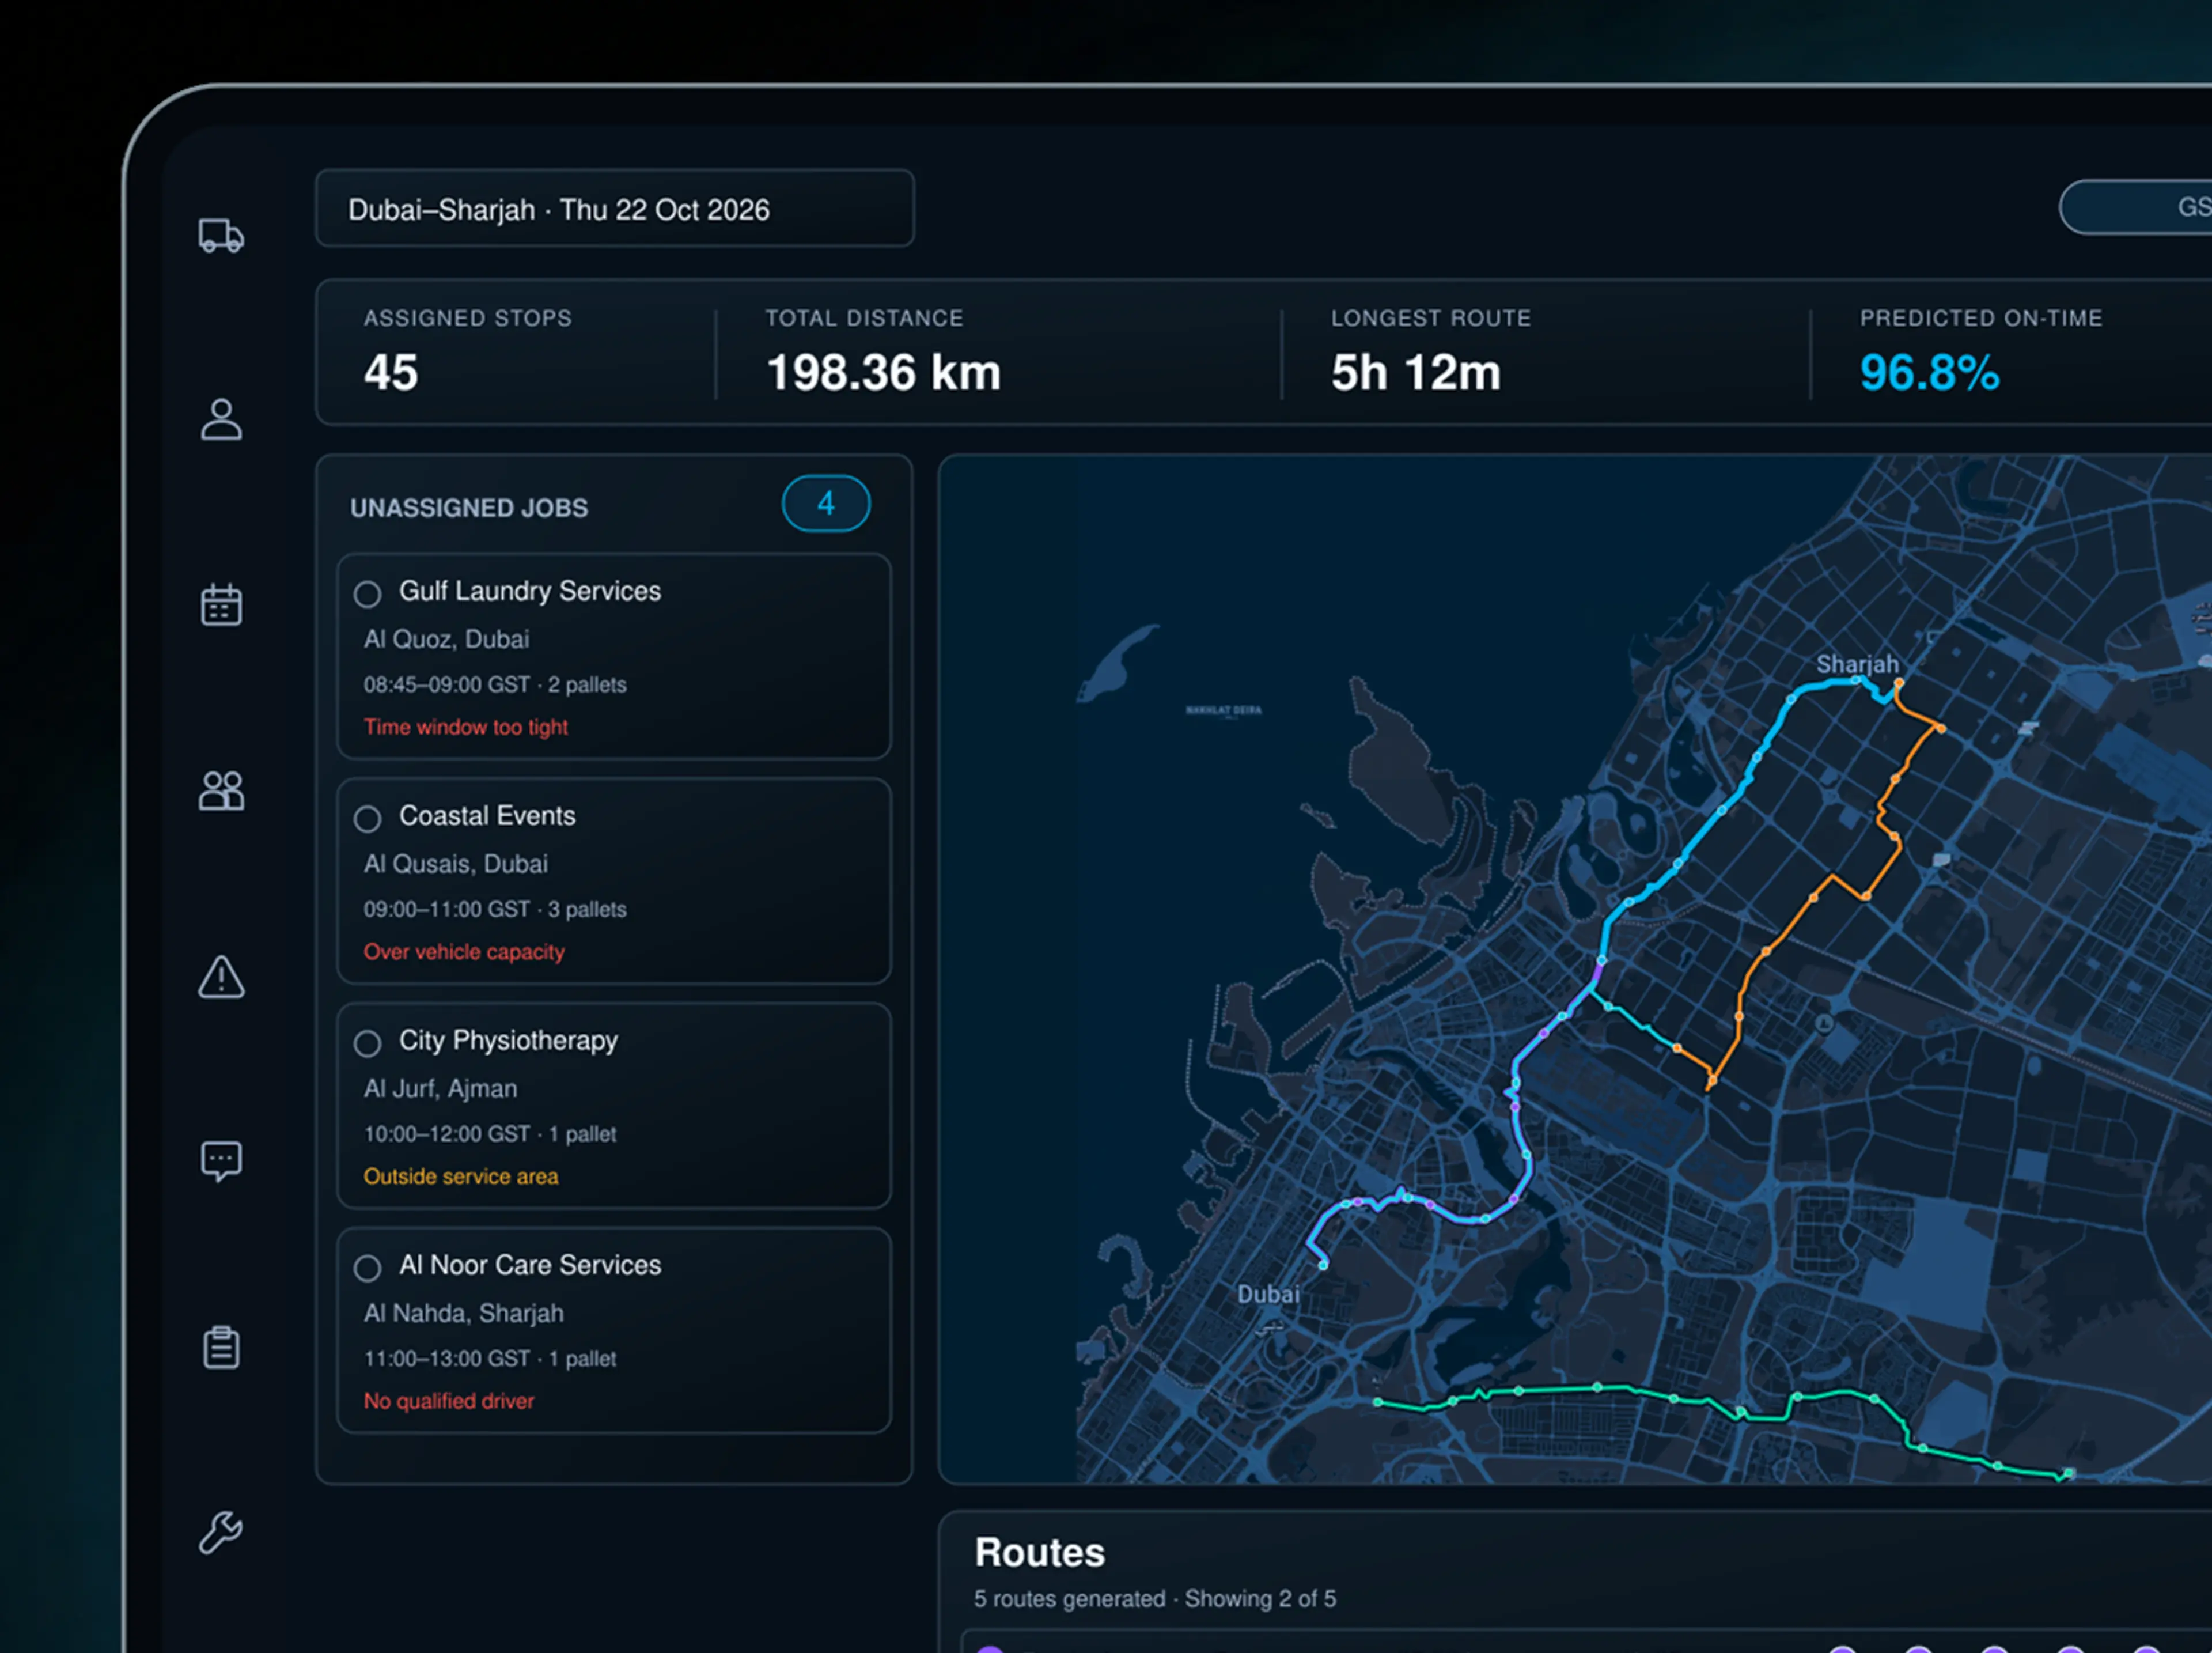Click the Al Qusais, Dubai address text

point(456,864)
